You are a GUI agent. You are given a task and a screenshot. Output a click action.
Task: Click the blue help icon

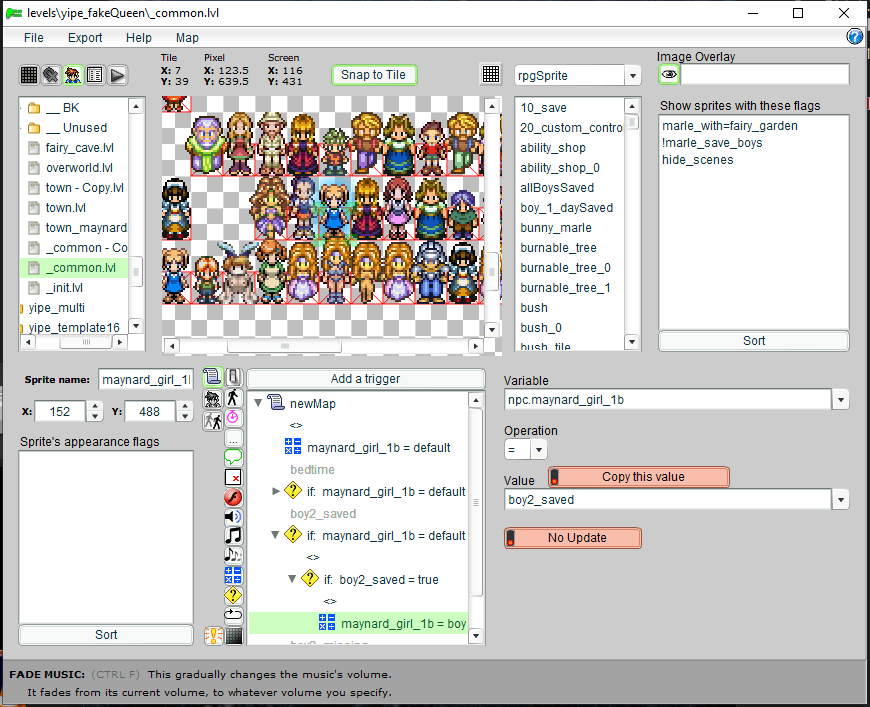(x=855, y=37)
